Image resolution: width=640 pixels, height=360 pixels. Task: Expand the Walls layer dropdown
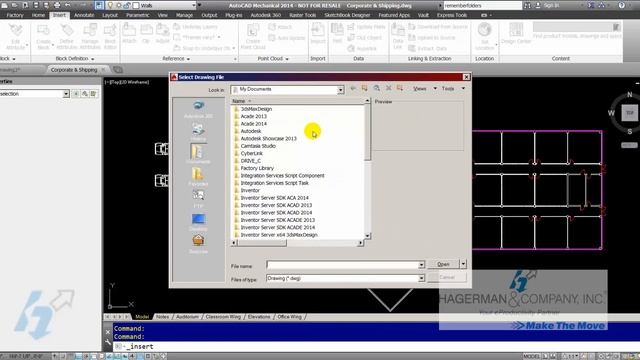coord(194,5)
